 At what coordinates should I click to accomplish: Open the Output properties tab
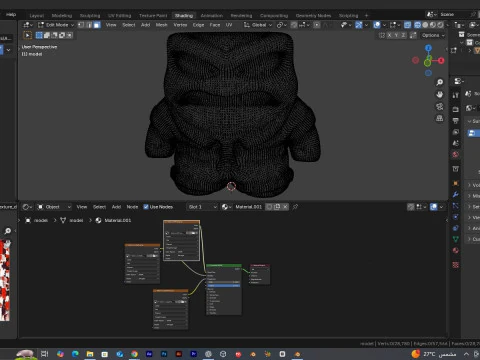pos(456,121)
